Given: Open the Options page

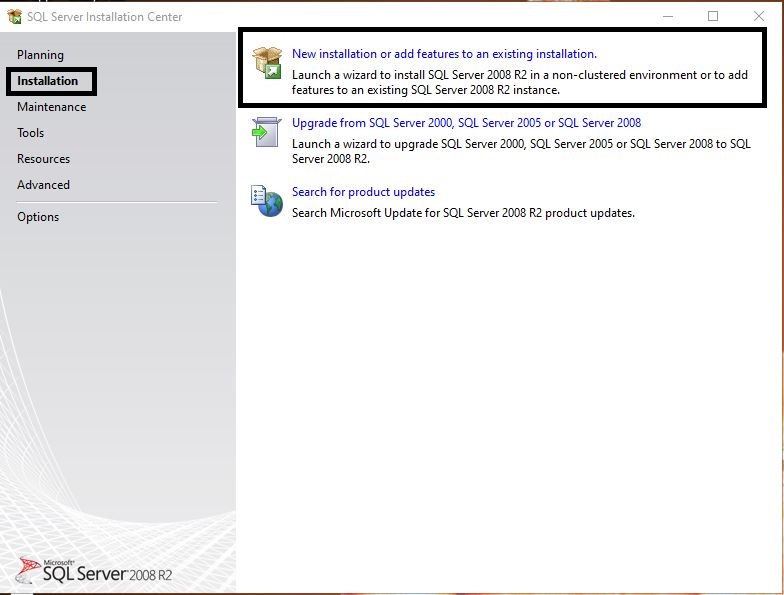Looking at the screenshot, I should point(38,217).
